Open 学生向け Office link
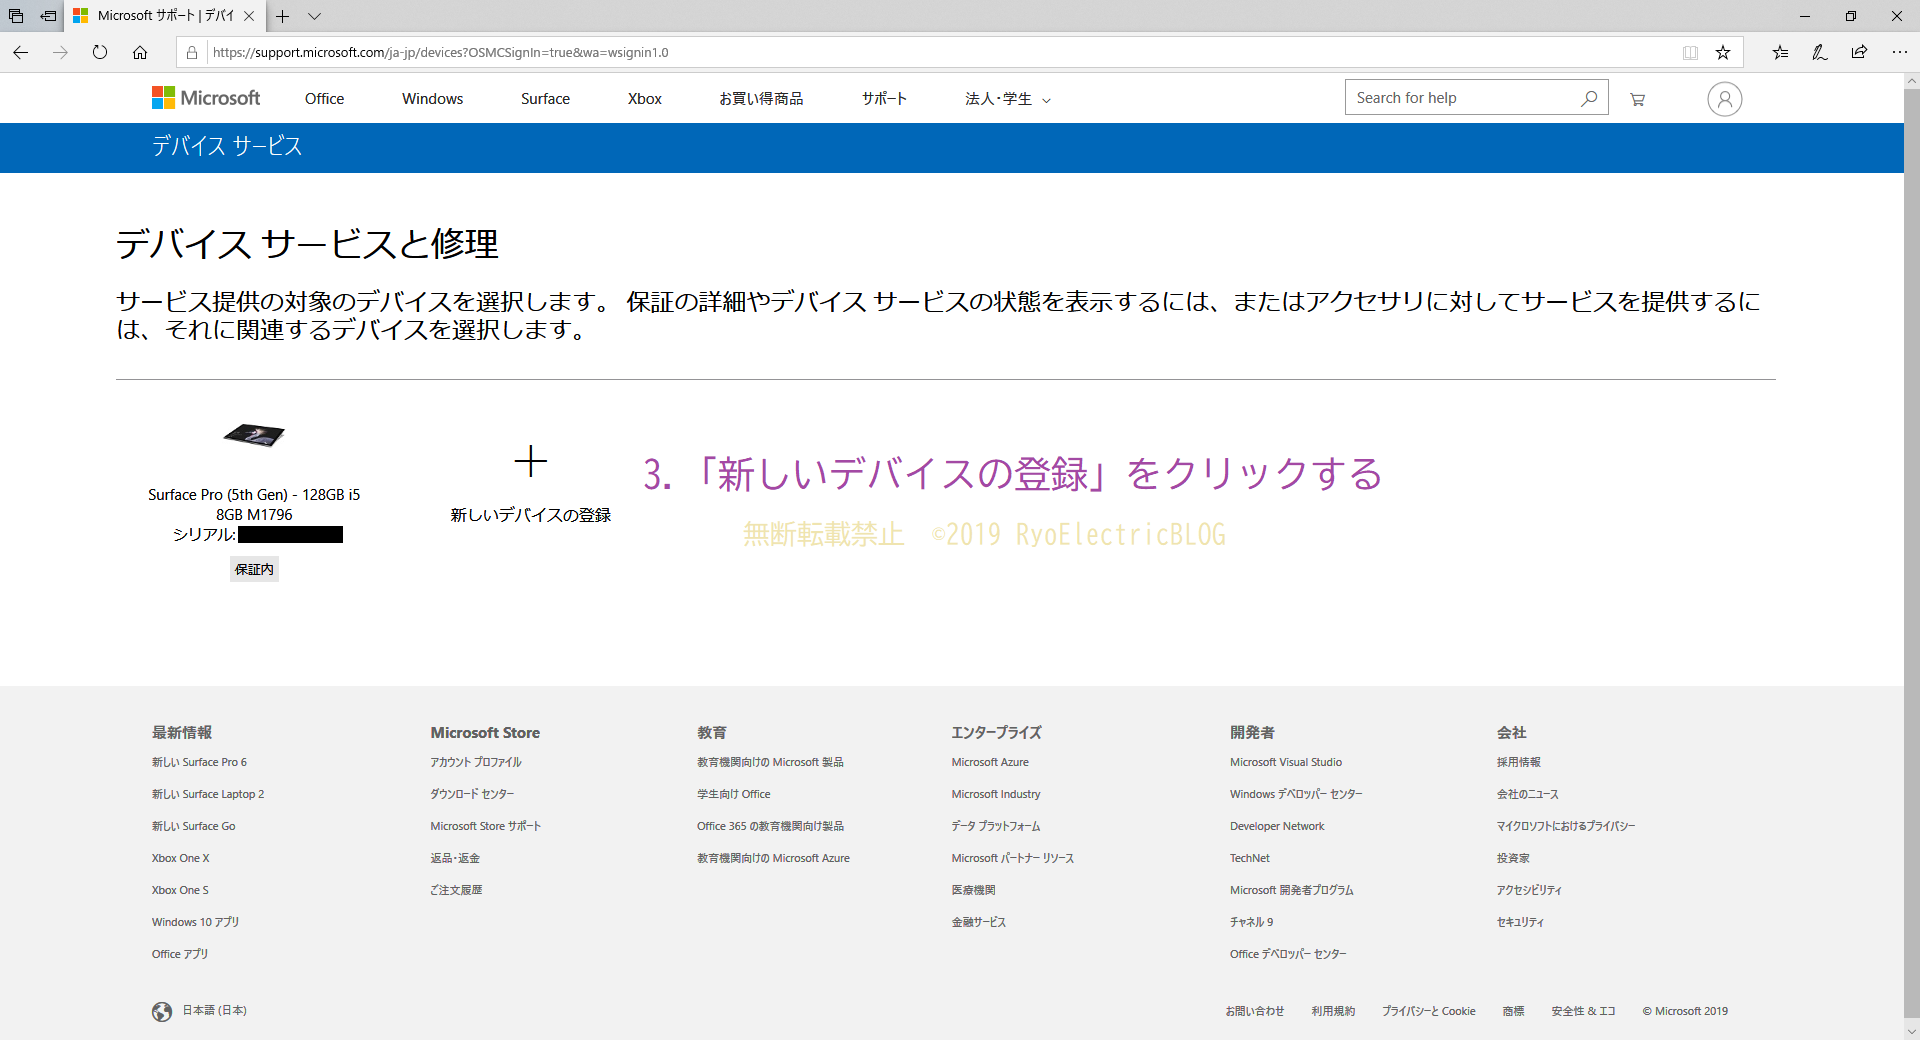Image resolution: width=1920 pixels, height=1040 pixels. coord(734,794)
